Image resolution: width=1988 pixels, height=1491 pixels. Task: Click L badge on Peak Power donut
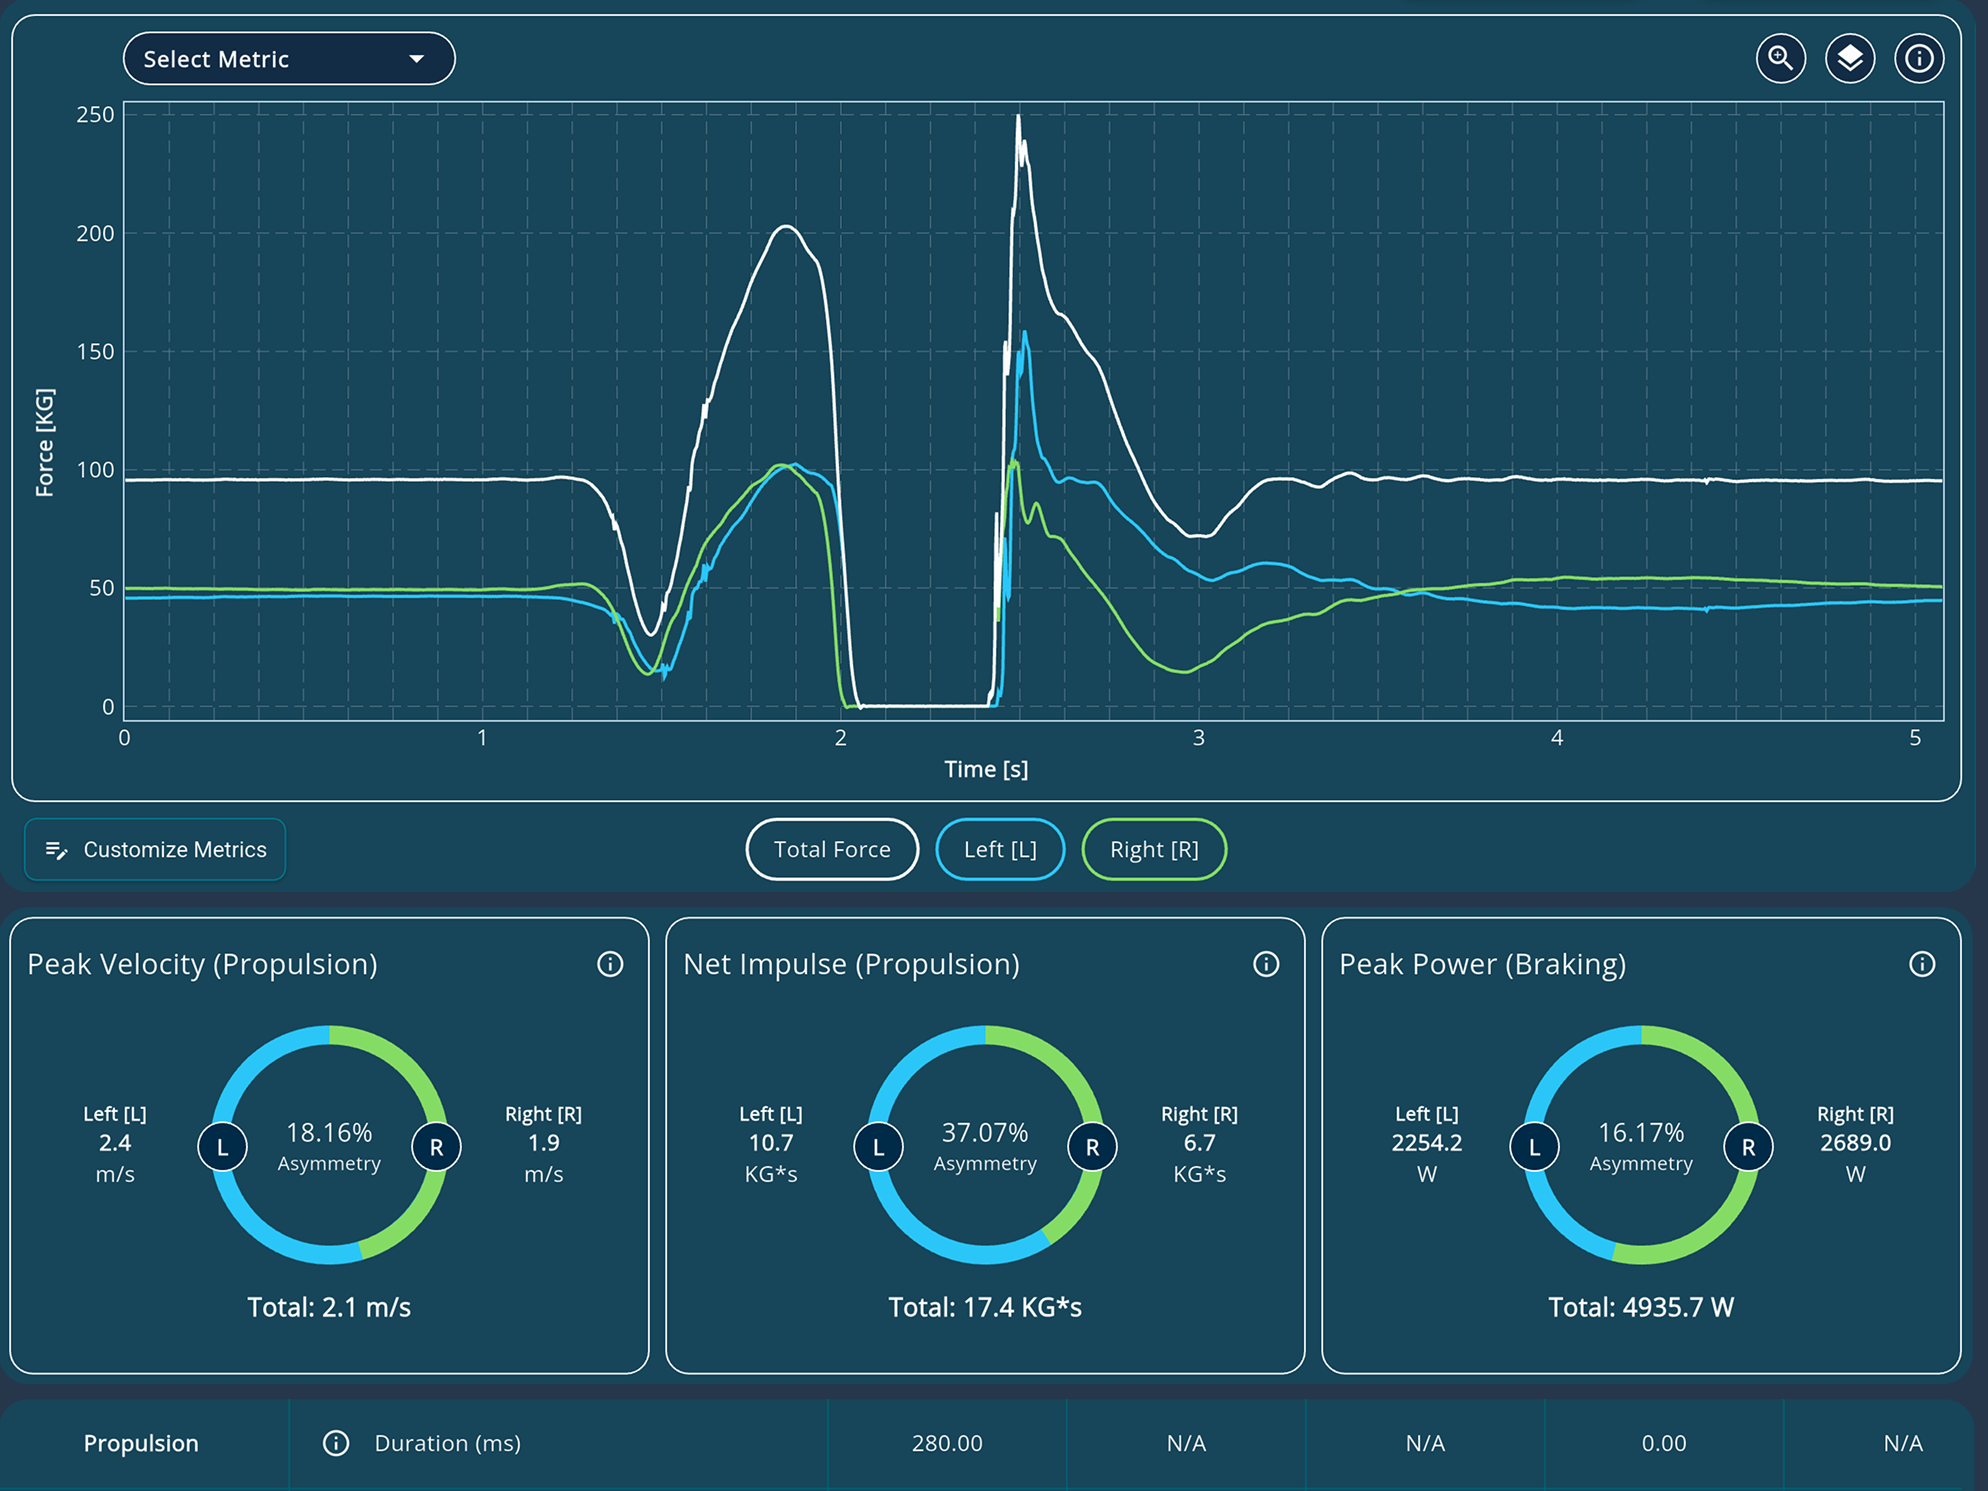coord(1535,1147)
